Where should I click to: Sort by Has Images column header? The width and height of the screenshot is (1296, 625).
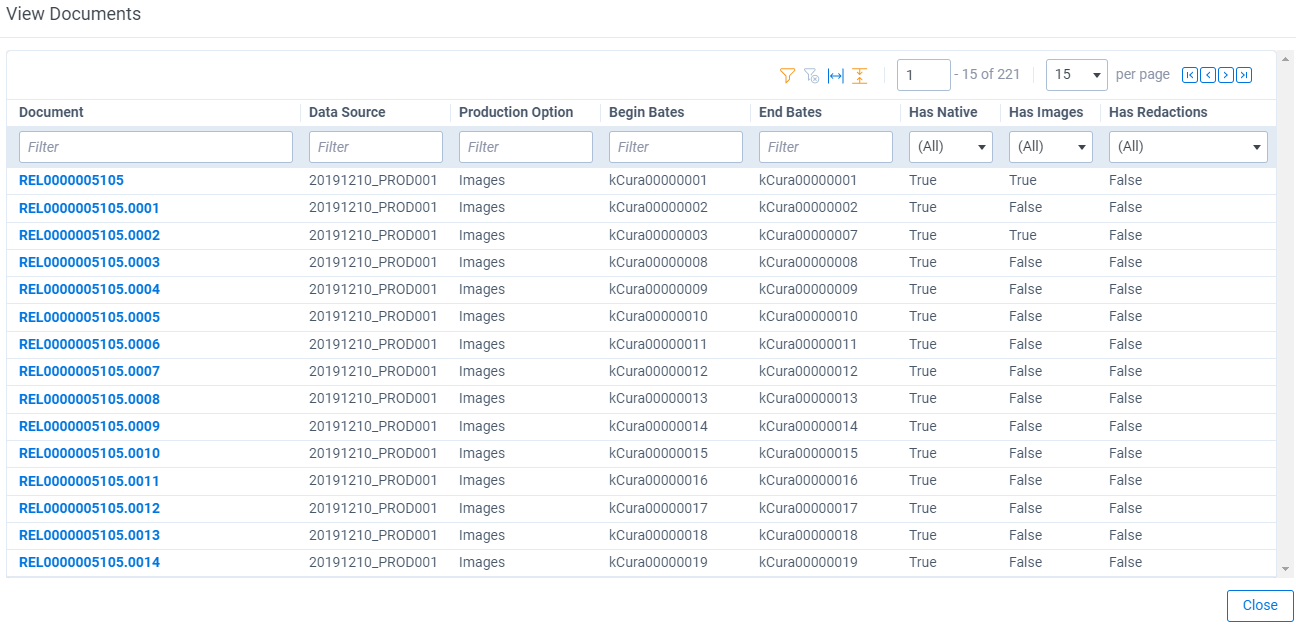[1046, 113]
